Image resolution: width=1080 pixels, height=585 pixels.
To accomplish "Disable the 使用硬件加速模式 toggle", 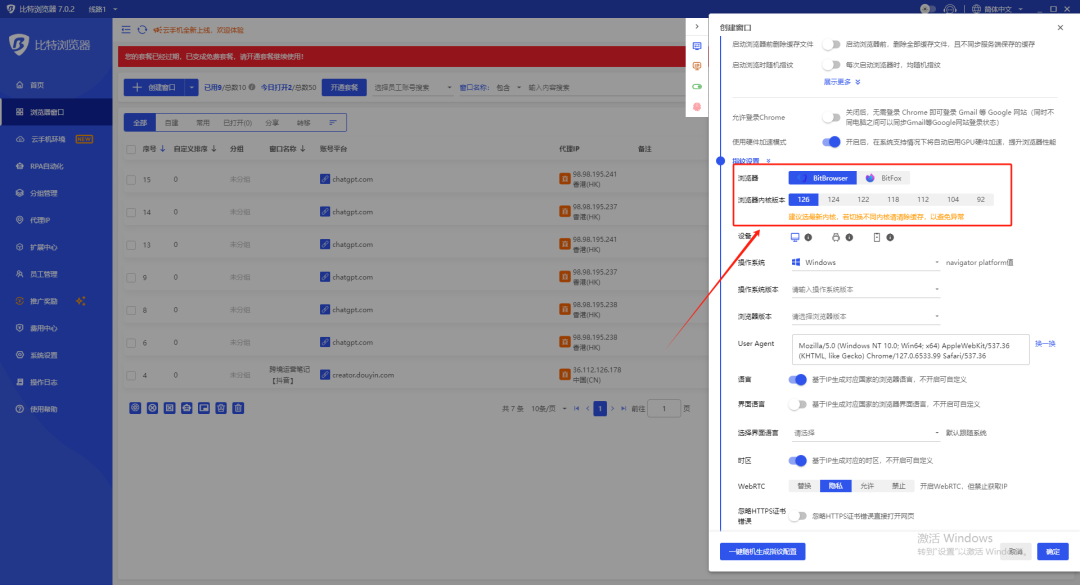I will [x=830, y=142].
